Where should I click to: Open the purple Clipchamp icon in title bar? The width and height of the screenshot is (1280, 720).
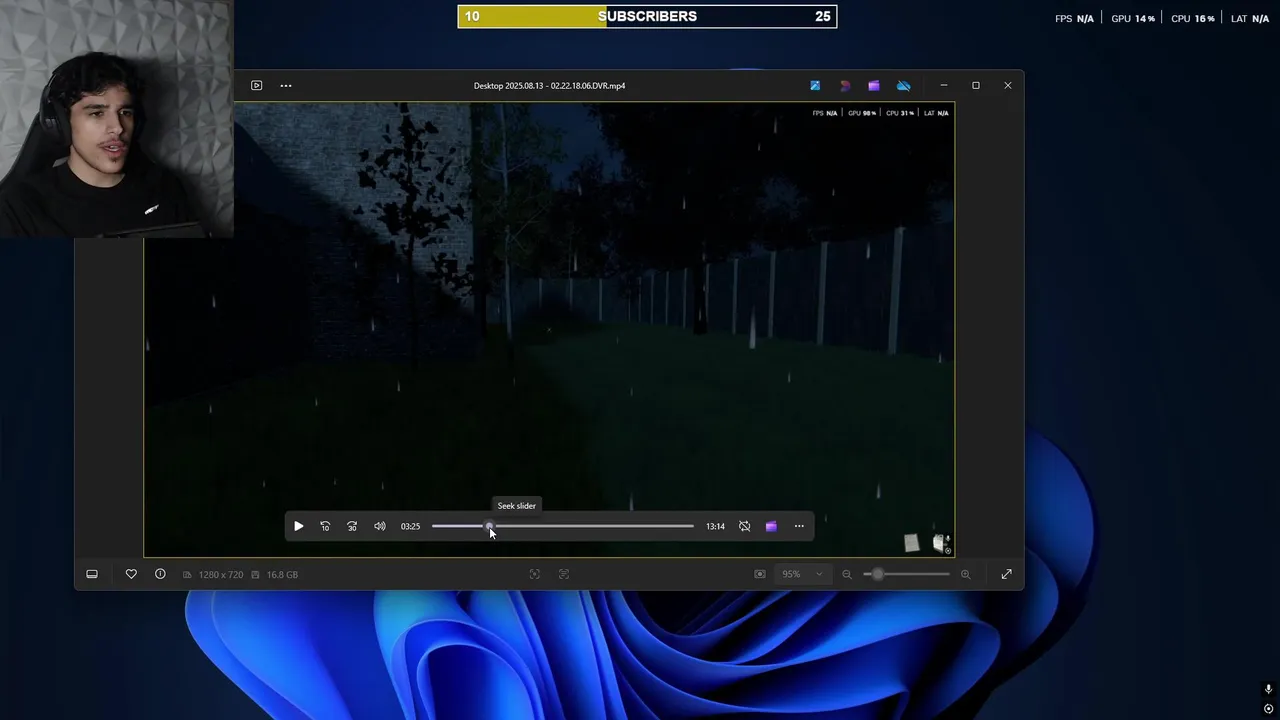[874, 86]
